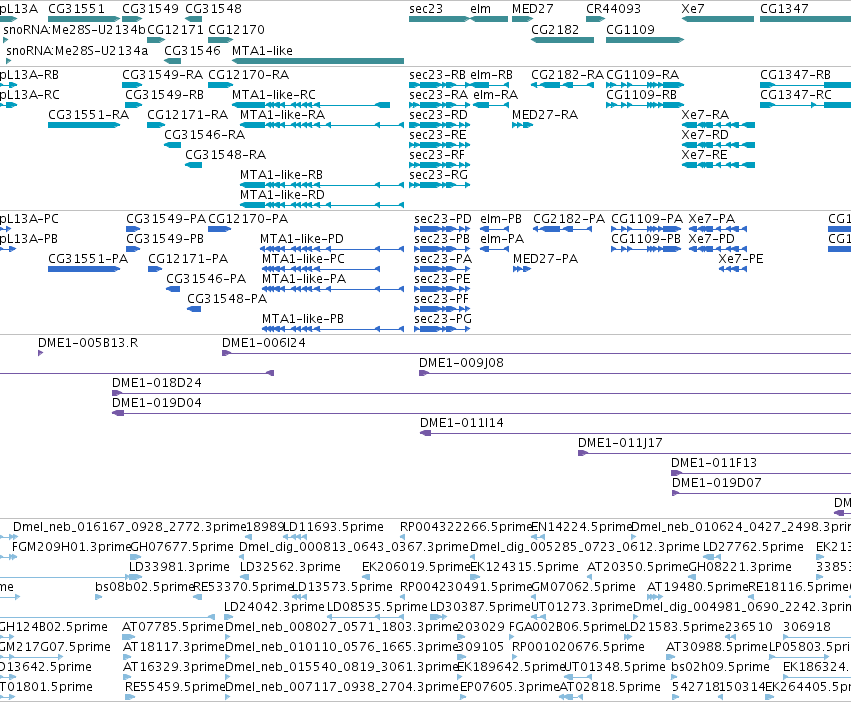Click the MED27 gene label

(532, 9)
